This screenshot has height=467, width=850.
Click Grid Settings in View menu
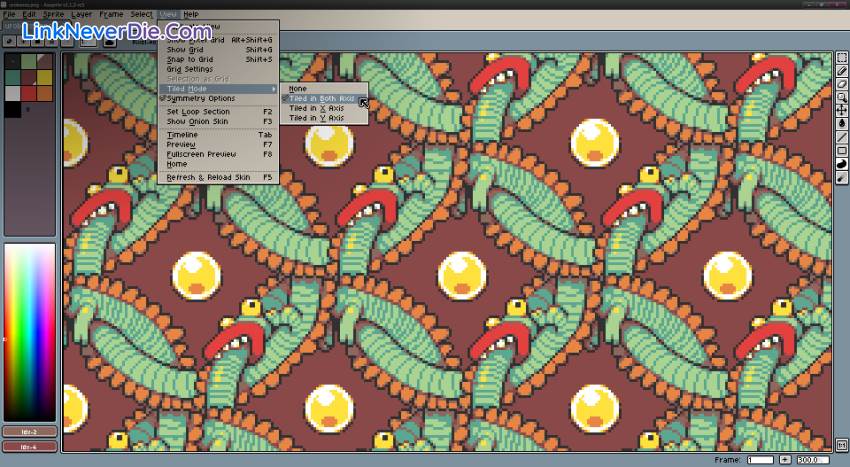point(188,69)
